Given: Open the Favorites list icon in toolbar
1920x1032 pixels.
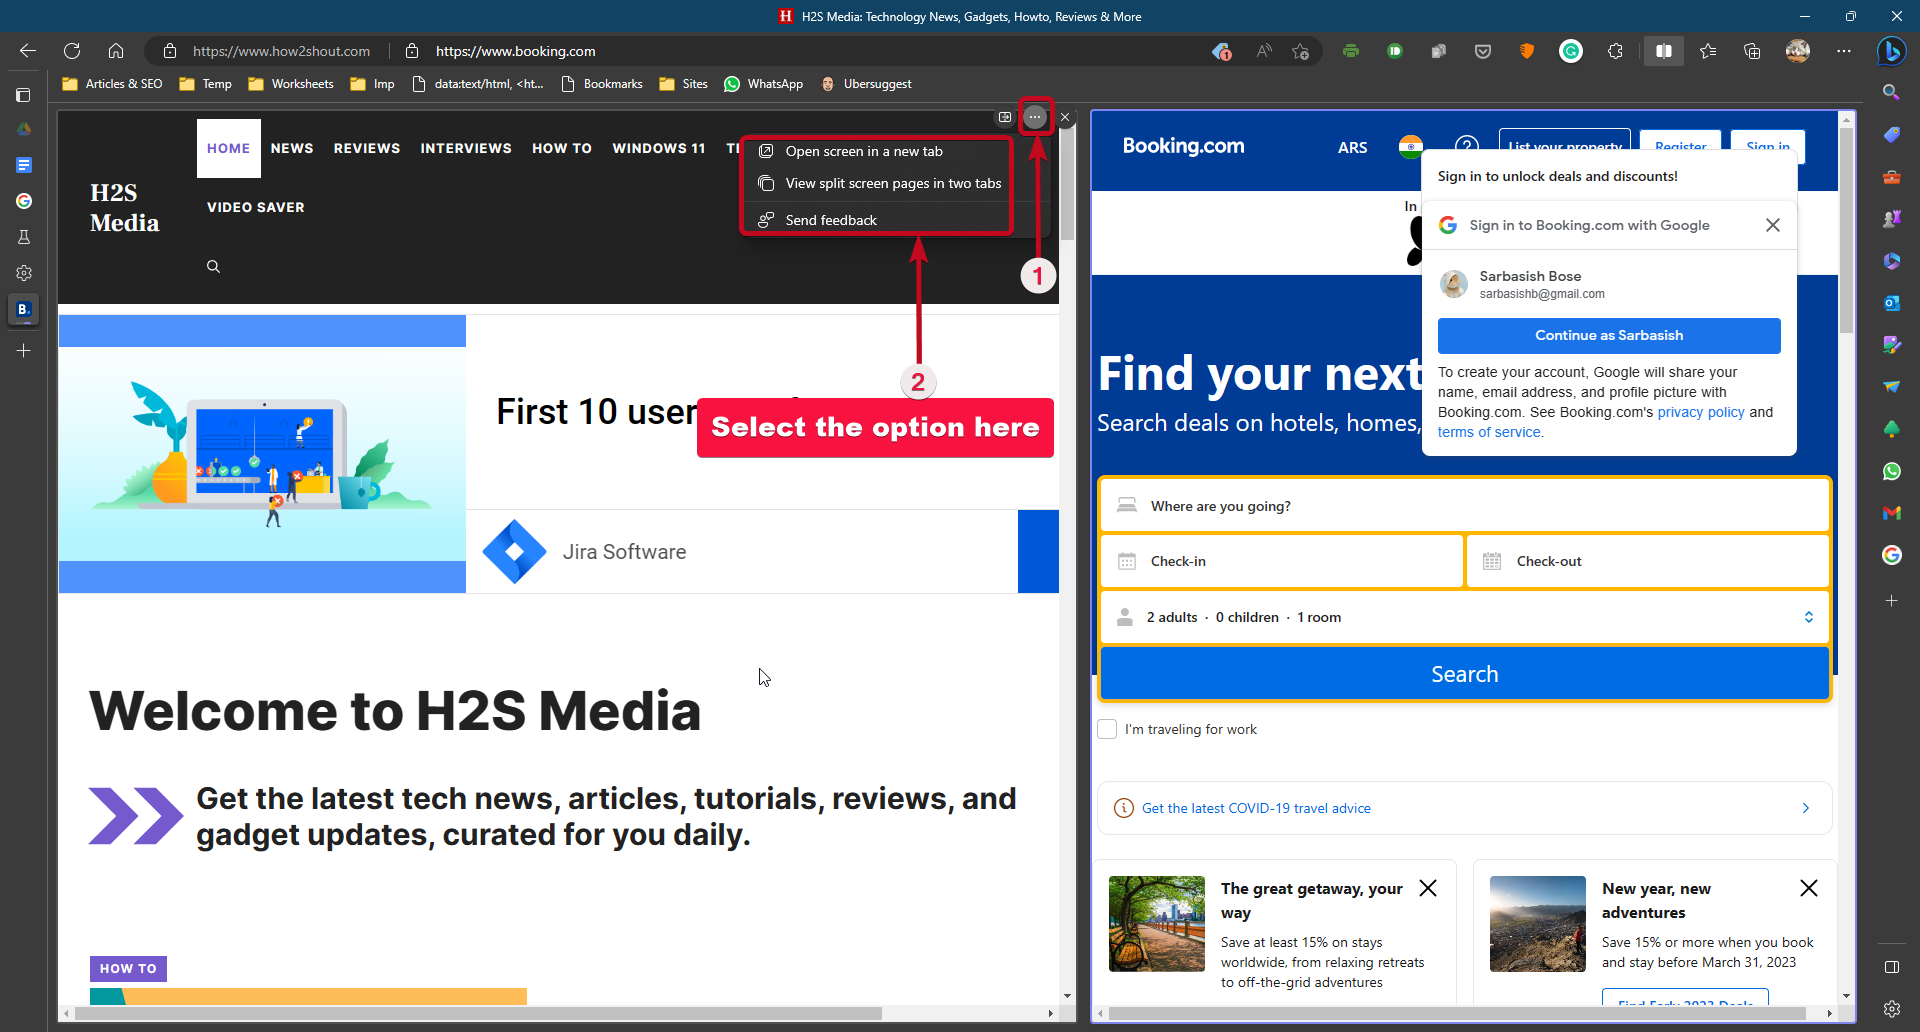Looking at the screenshot, I should click(1708, 51).
